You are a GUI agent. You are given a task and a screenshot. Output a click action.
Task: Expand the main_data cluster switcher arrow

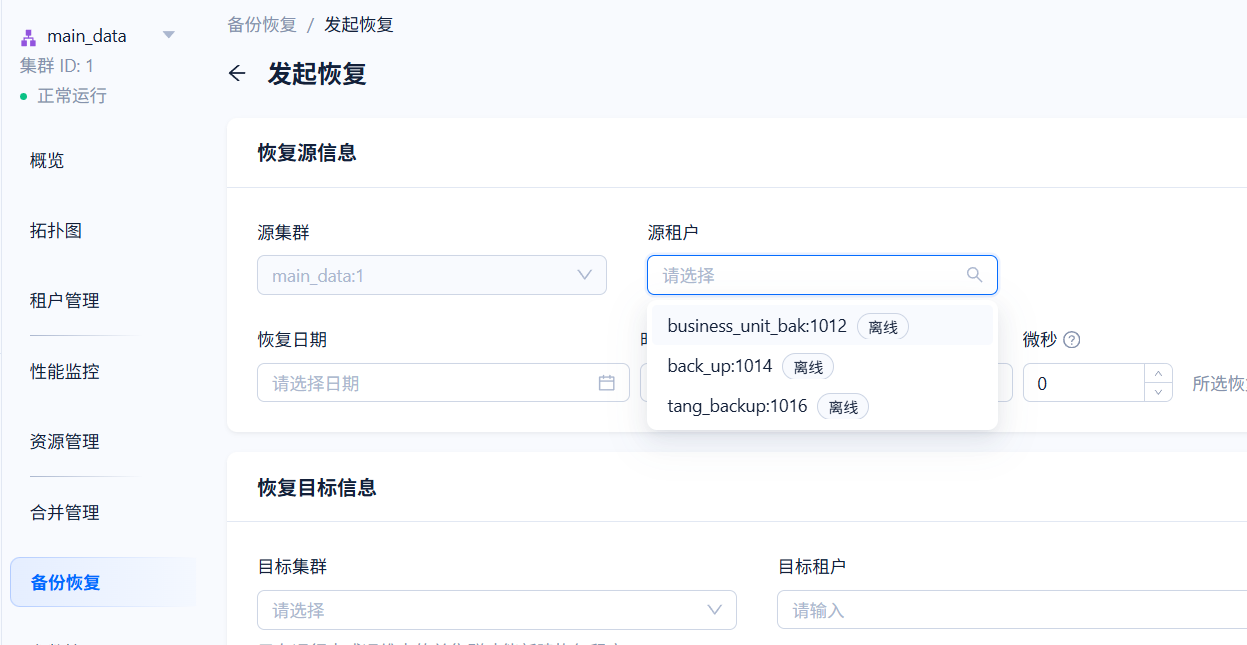(169, 35)
